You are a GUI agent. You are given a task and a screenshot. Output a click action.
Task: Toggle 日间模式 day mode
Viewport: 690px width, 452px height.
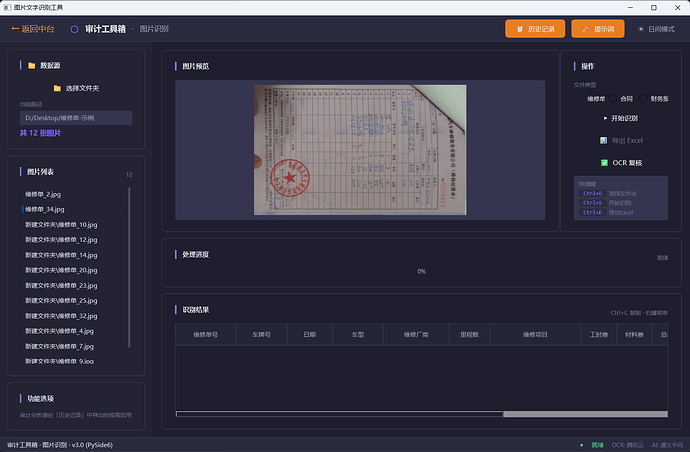pyautogui.click(x=656, y=29)
